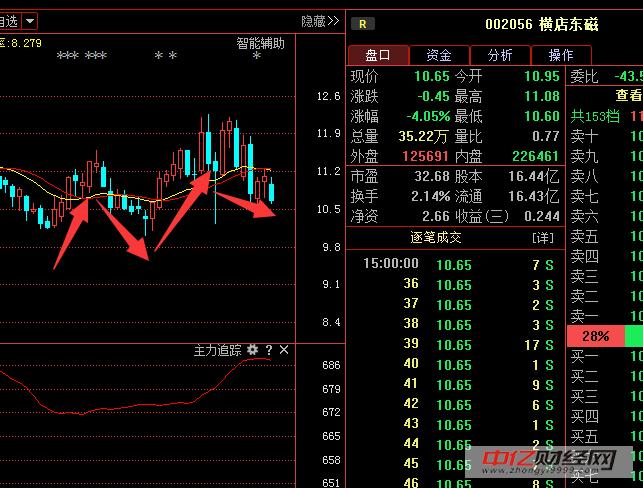The image size is (643, 488).
Task: Toggle the 智能辅助 smart assist option
Action: tap(260, 43)
